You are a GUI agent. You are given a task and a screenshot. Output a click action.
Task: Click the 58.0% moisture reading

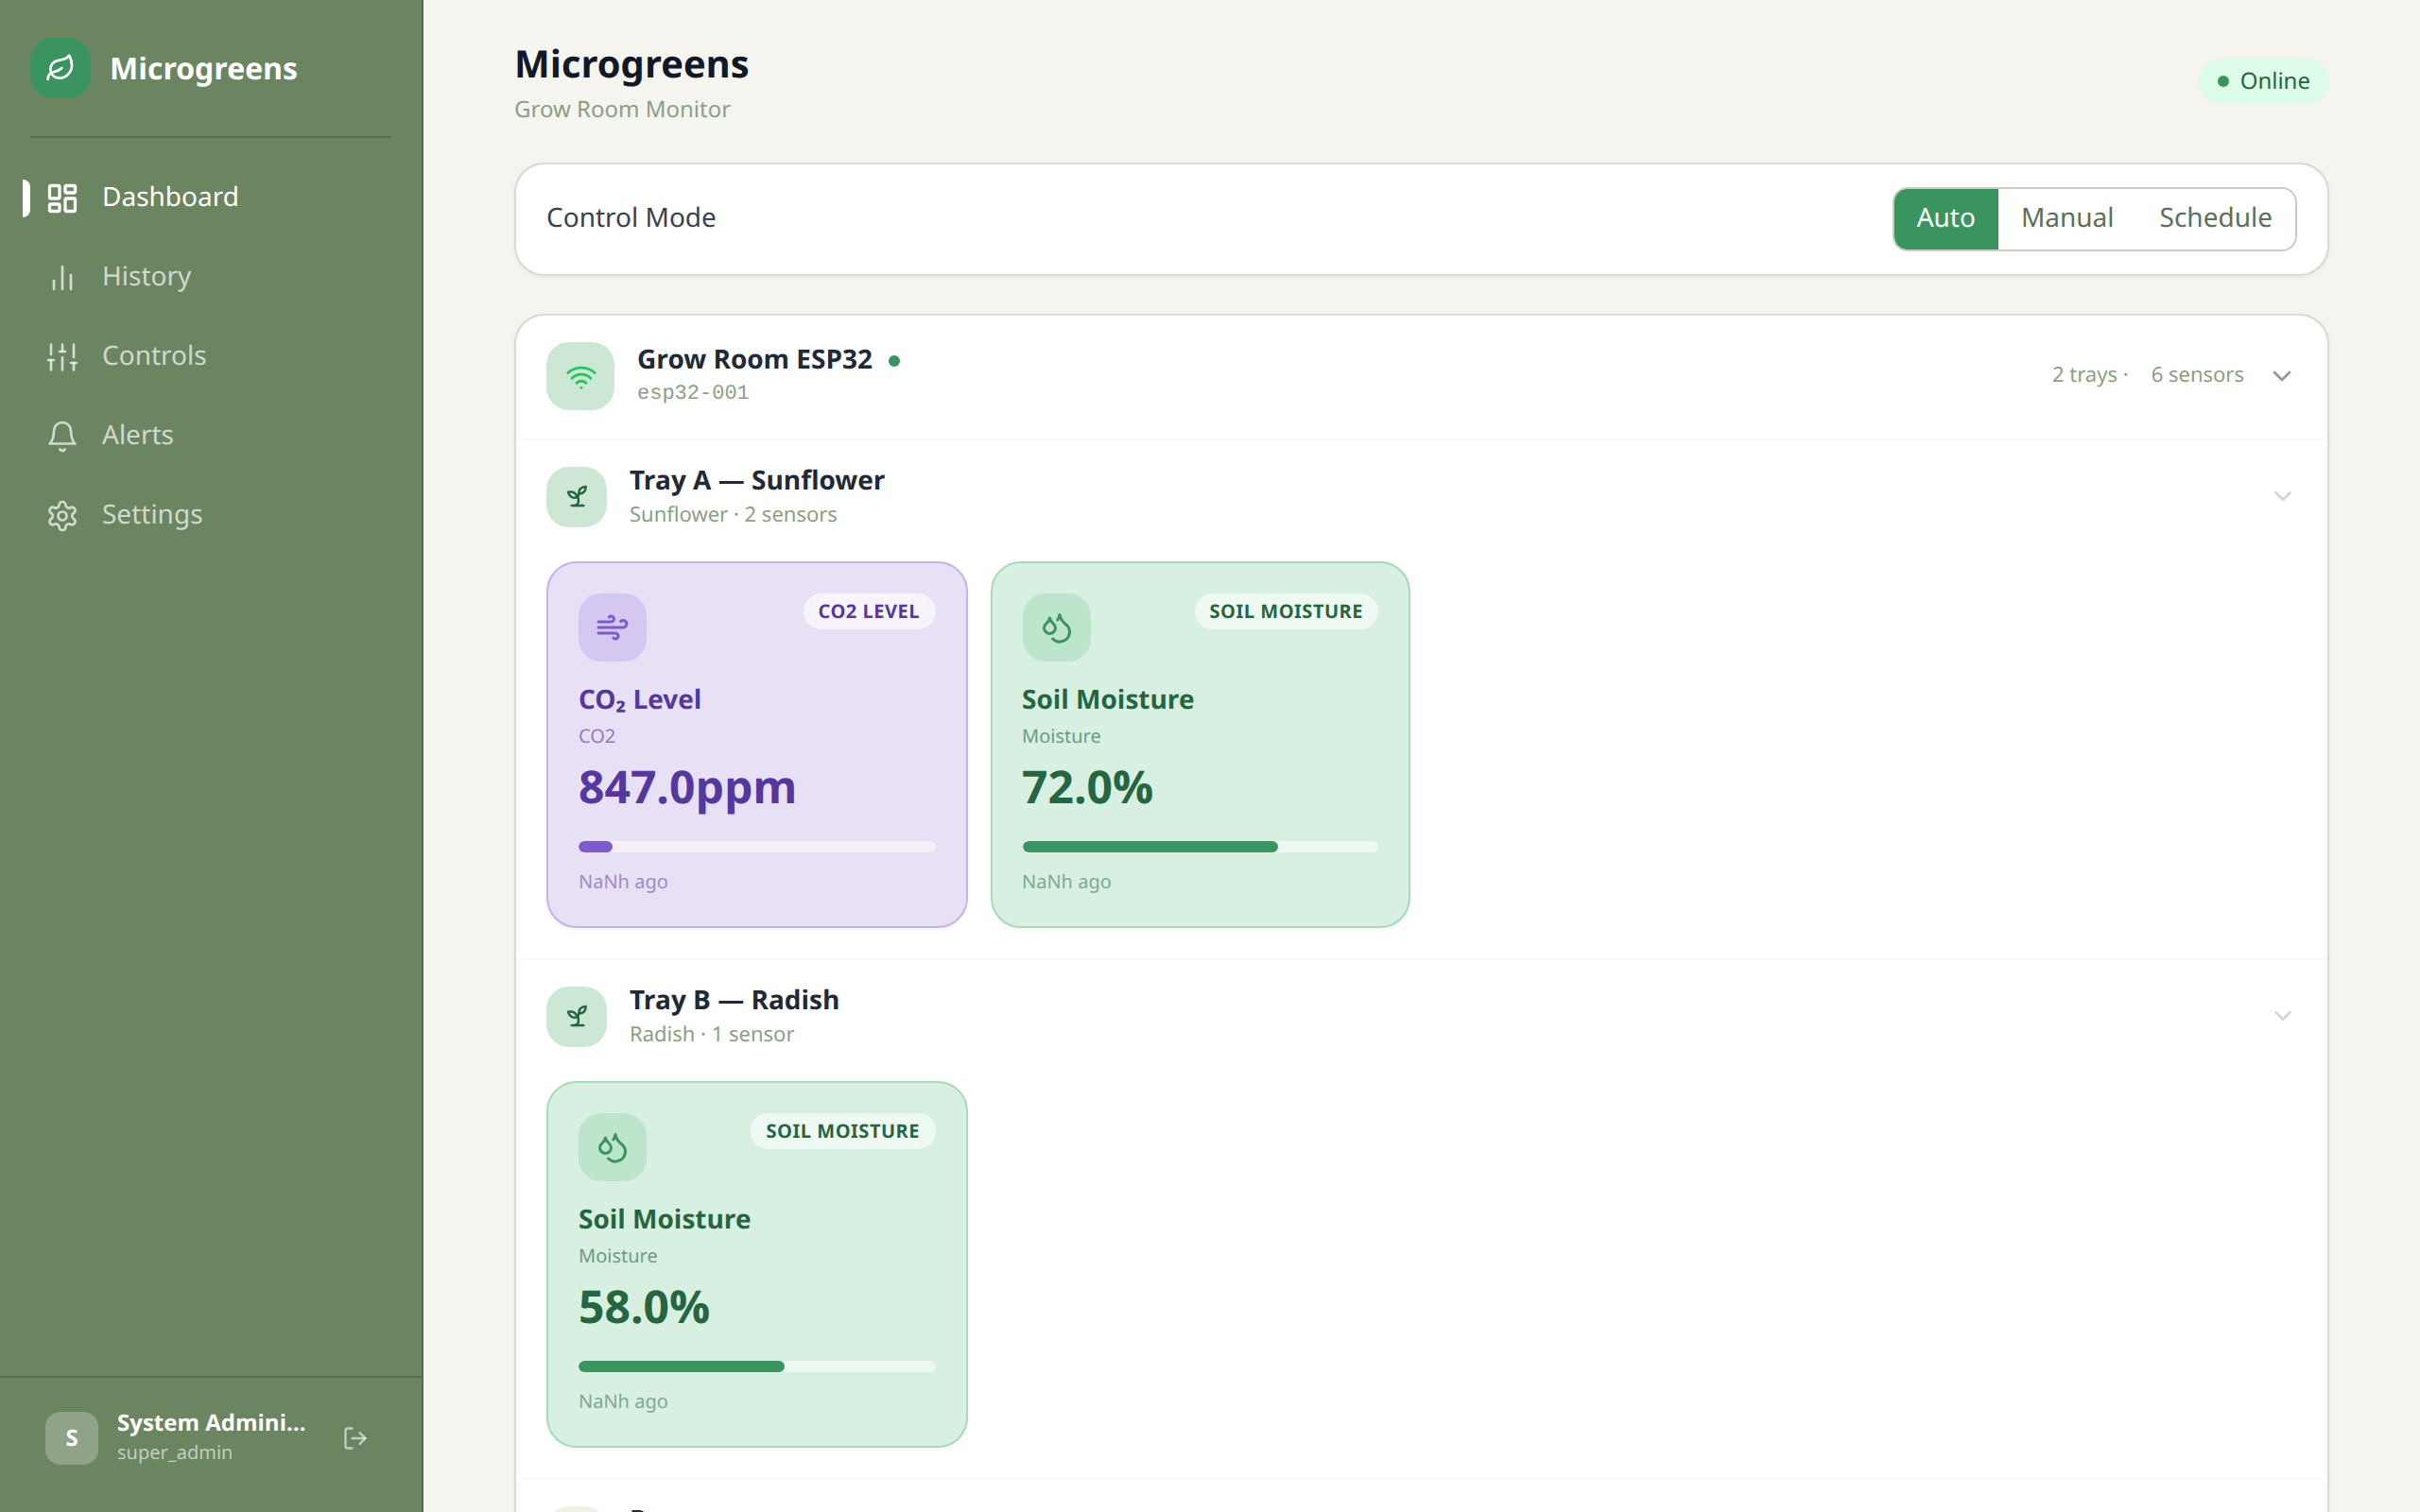tap(644, 1307)
